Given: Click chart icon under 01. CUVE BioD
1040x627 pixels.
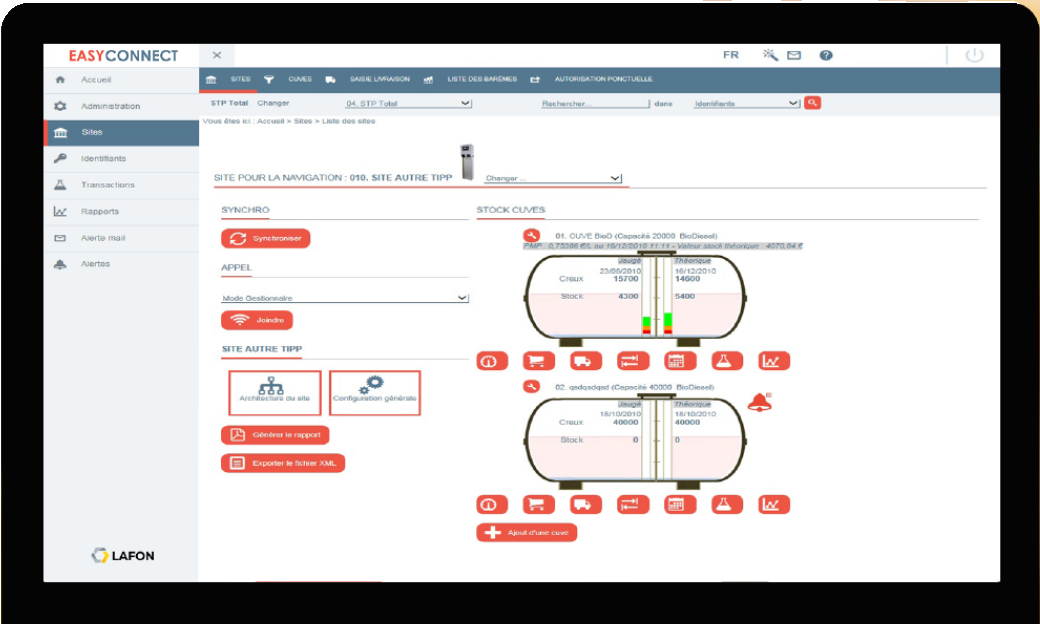Looking at the screenshot, I should 774,361.
